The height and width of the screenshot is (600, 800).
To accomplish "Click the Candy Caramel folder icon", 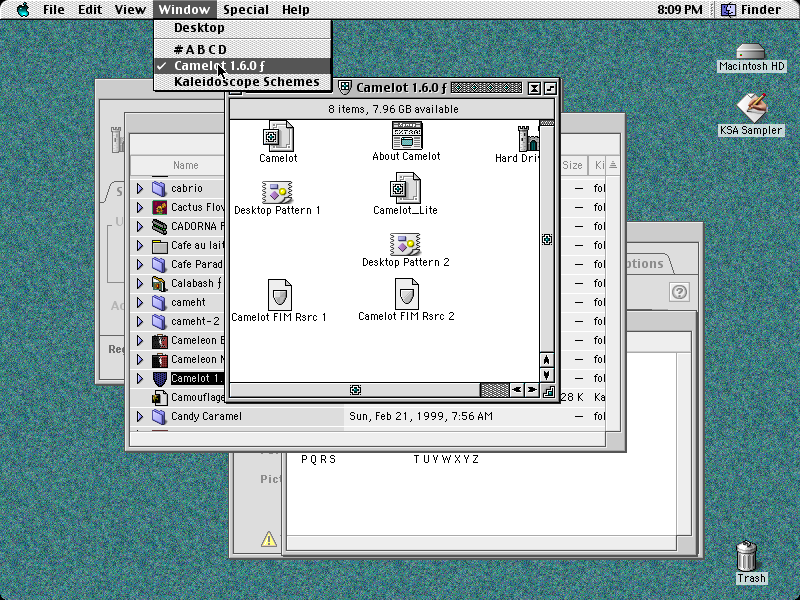I will (159, 416).
